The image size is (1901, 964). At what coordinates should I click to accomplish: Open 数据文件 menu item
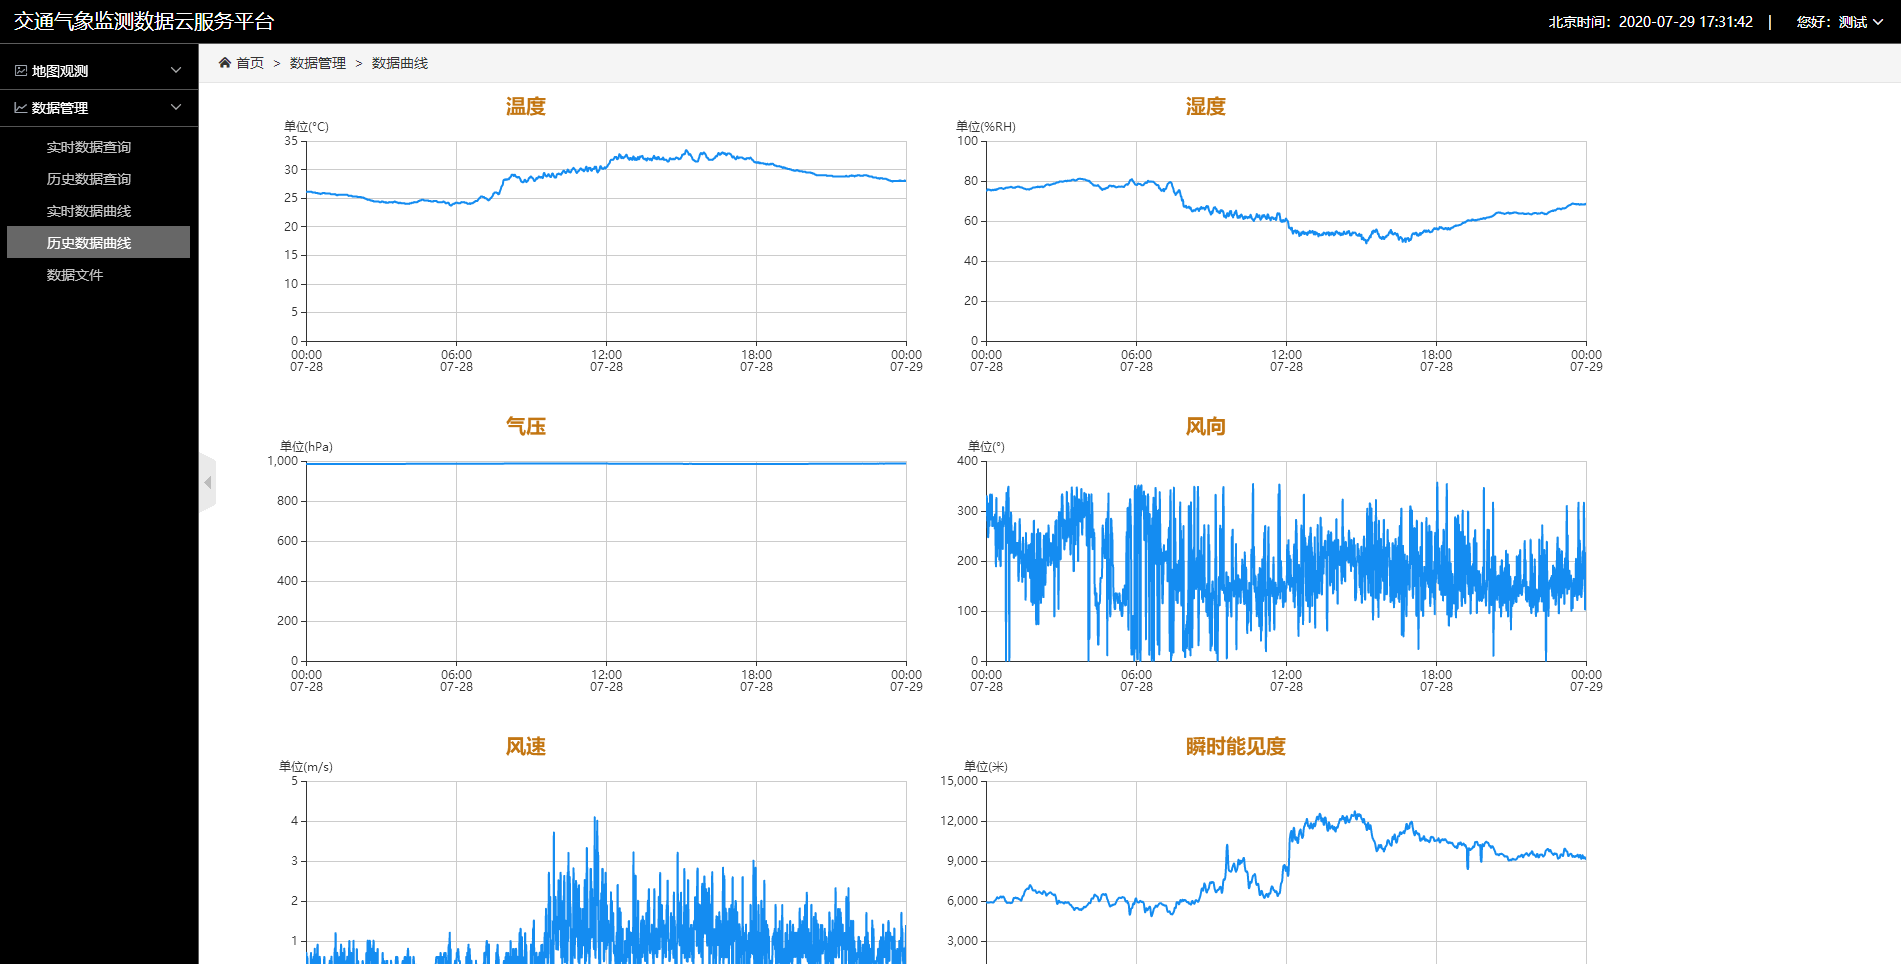coord(75,275)
